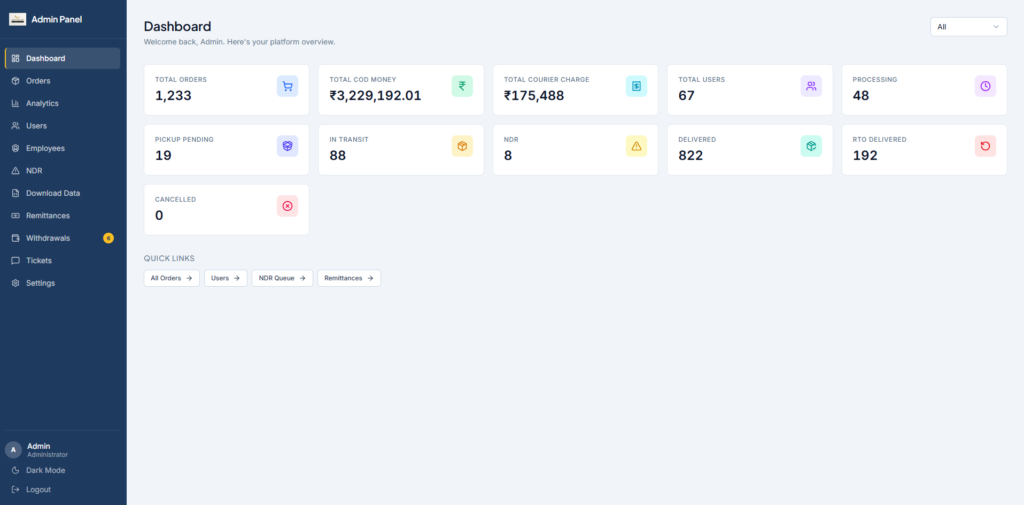This screenshot has height=505, width=1024.
Task: Open the All filter dropdown
Action: (968, 27)
